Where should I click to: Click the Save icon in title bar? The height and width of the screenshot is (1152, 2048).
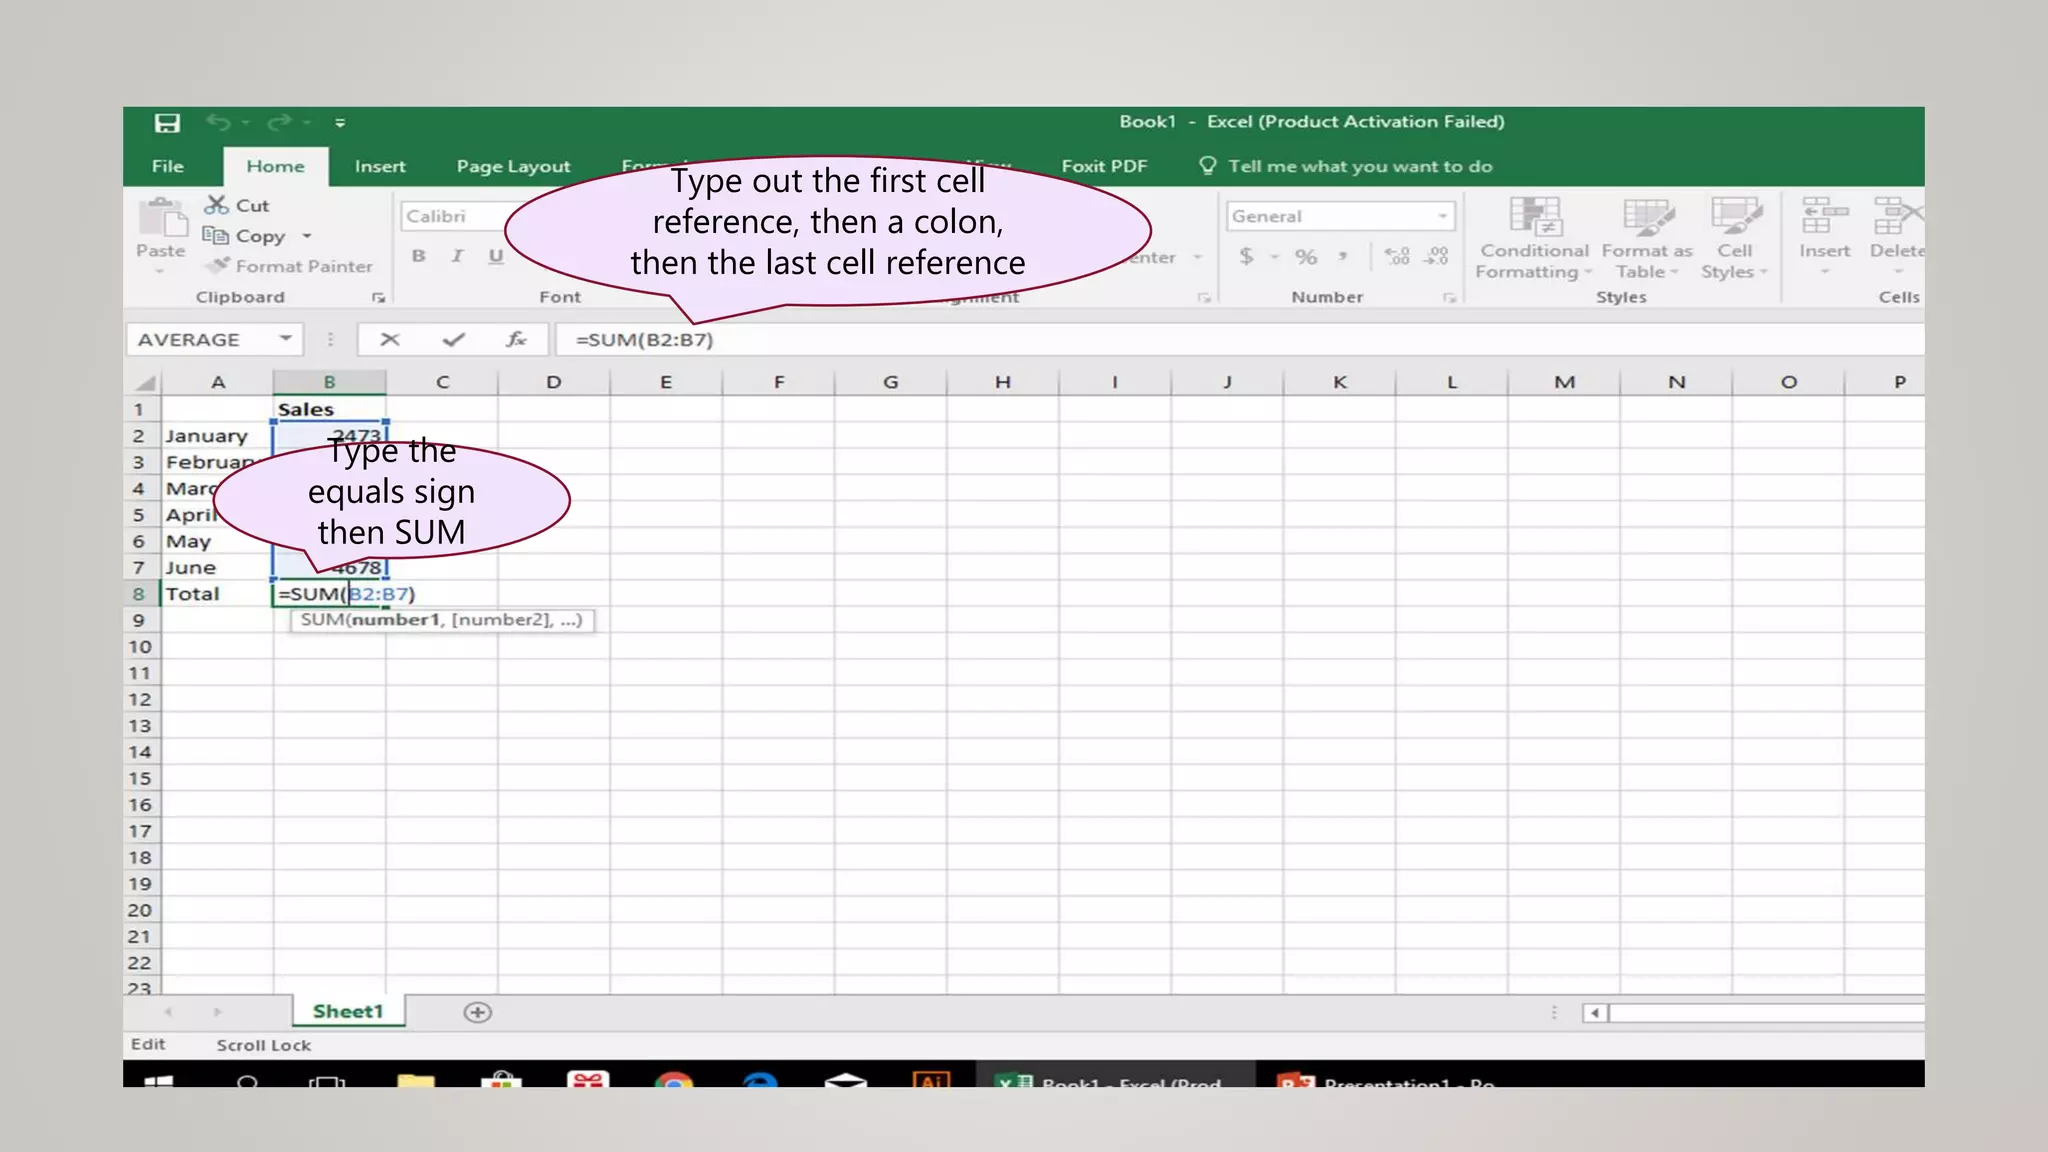coord(167,123)
